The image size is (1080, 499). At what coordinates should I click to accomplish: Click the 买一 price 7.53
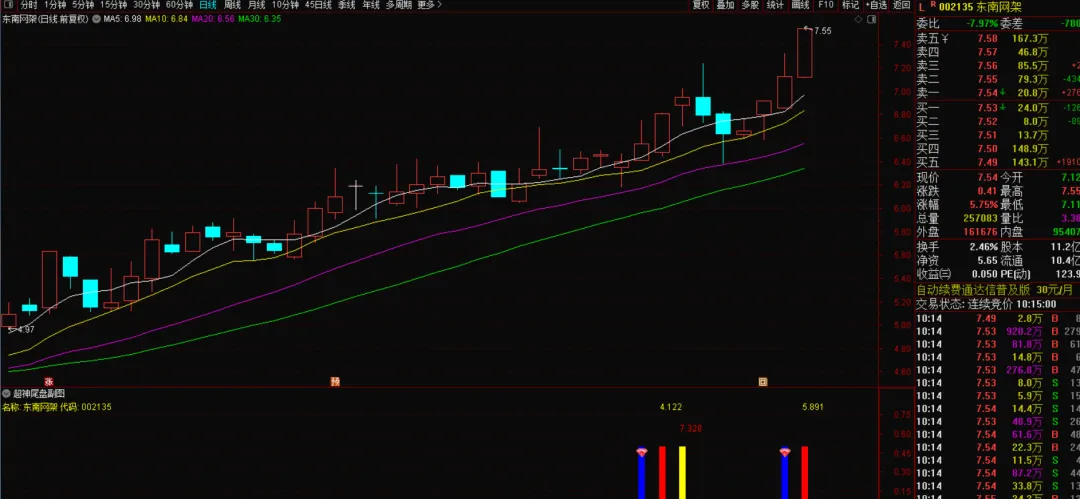(987, 108)
